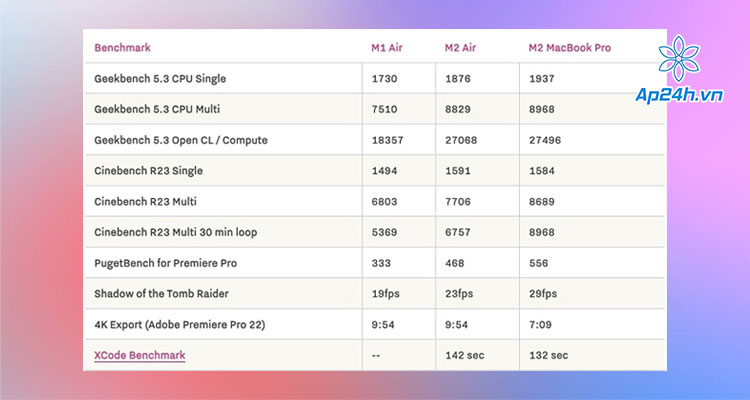Select PugetBench score 556
750x400 pixels.
[x=539, y=263]
